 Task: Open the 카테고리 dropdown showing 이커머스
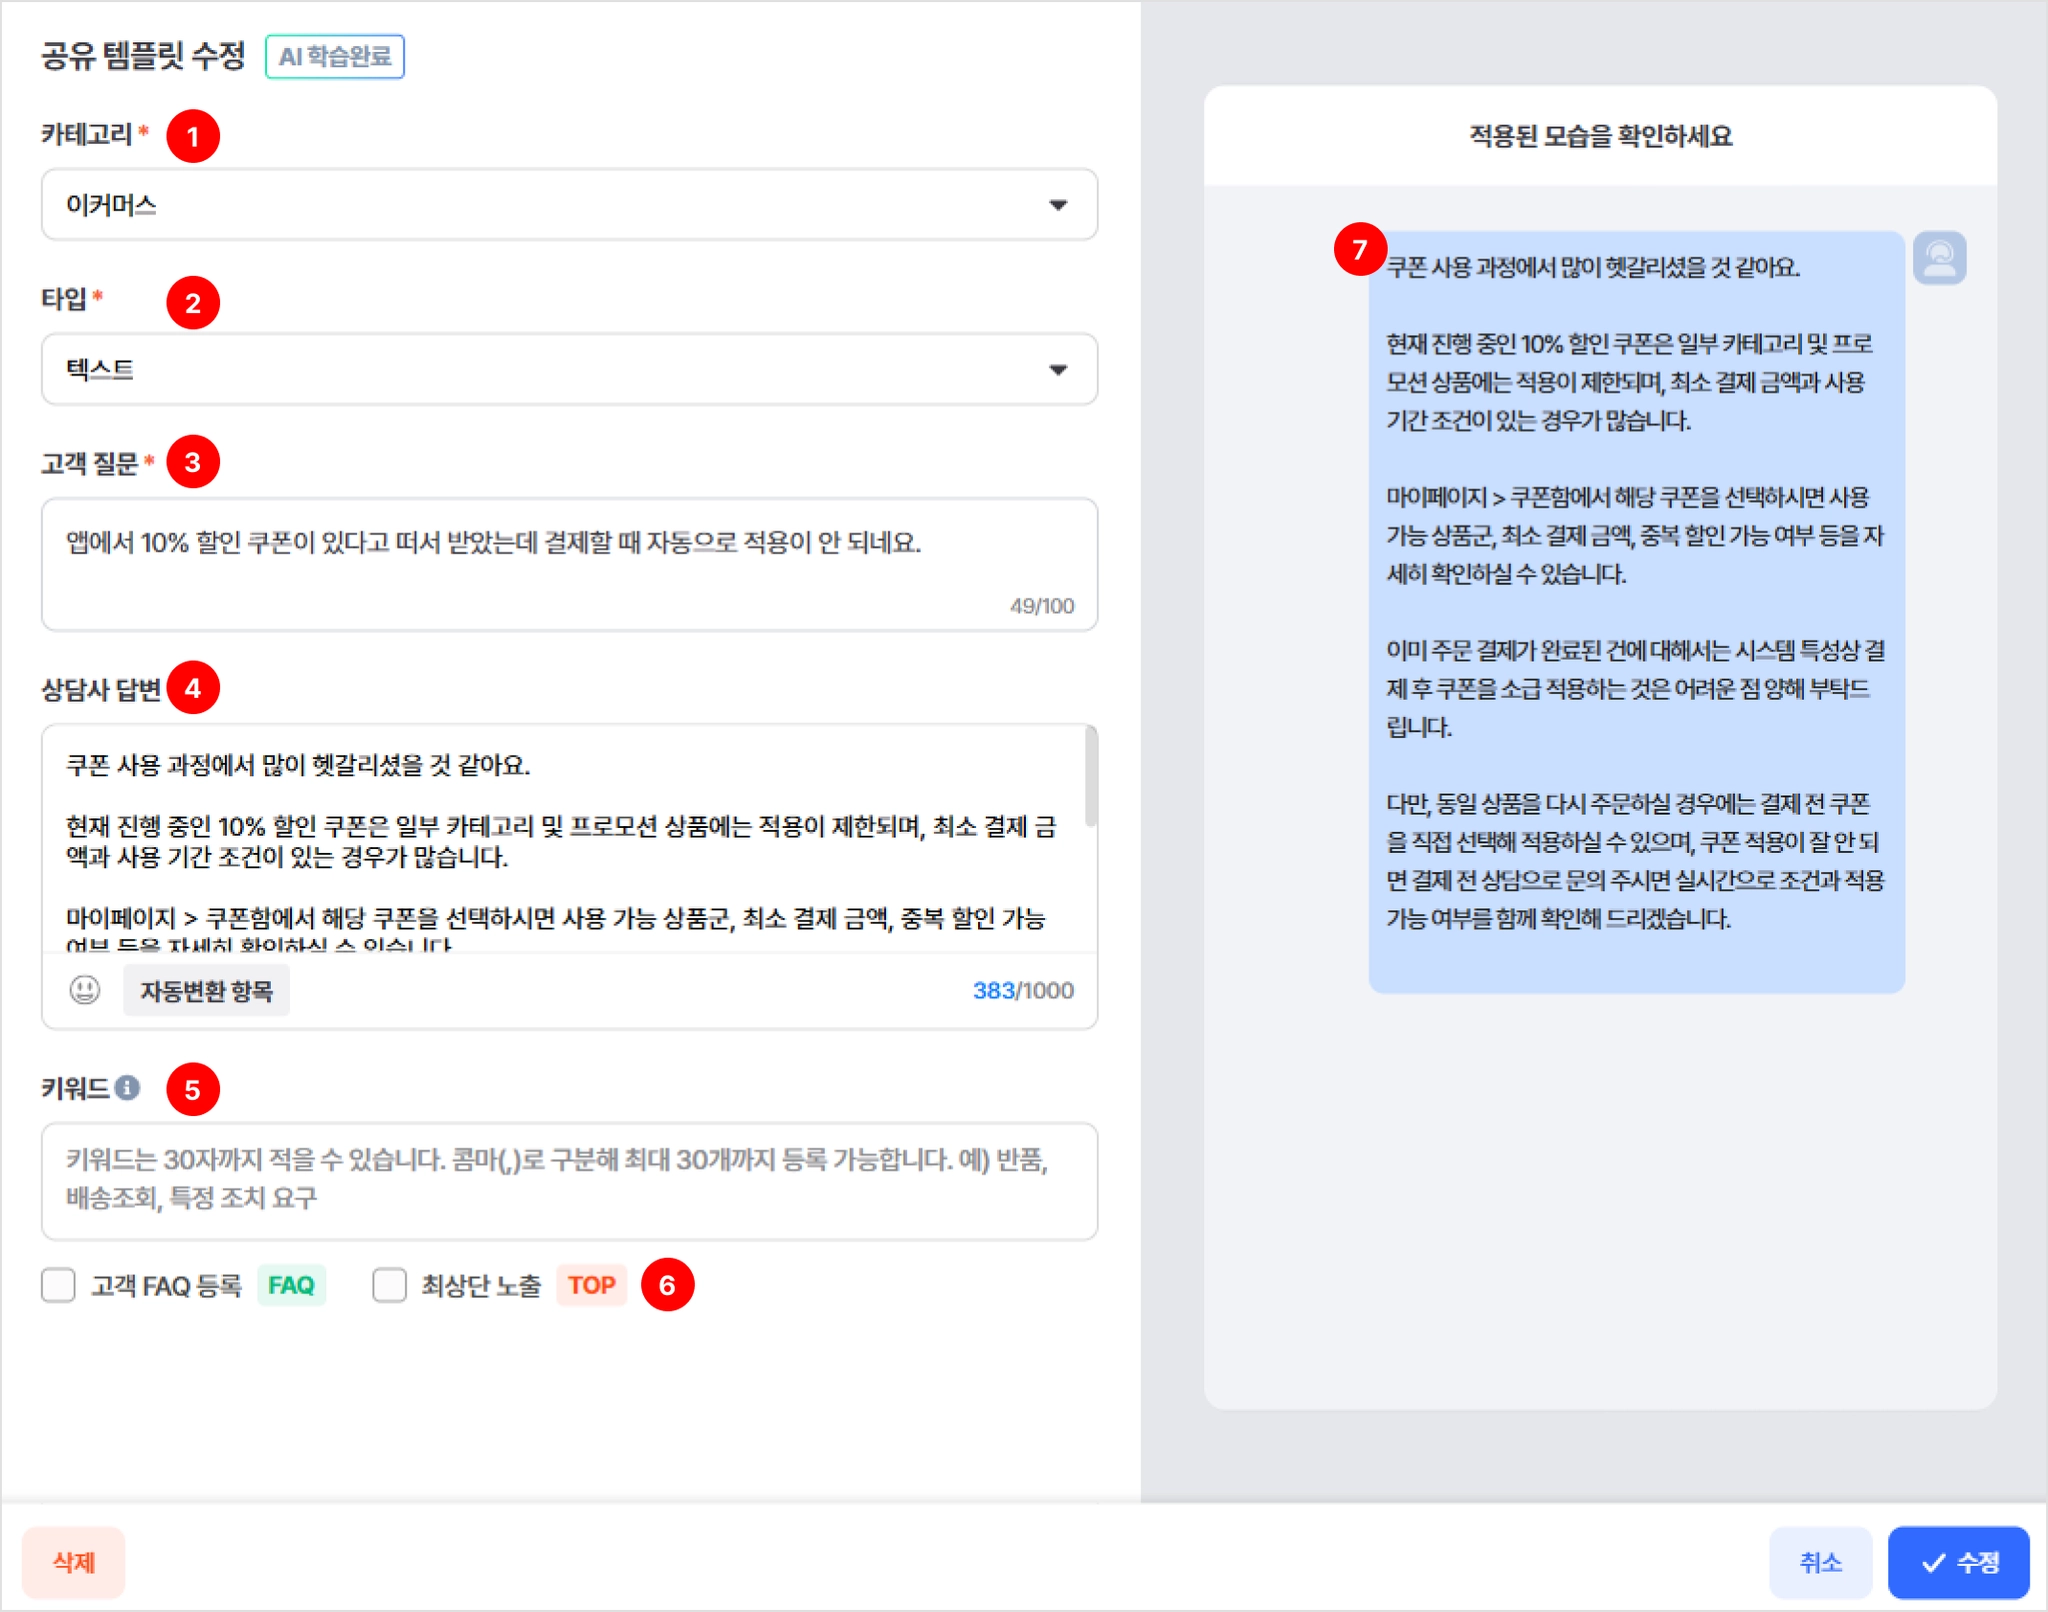click(568, 205)
